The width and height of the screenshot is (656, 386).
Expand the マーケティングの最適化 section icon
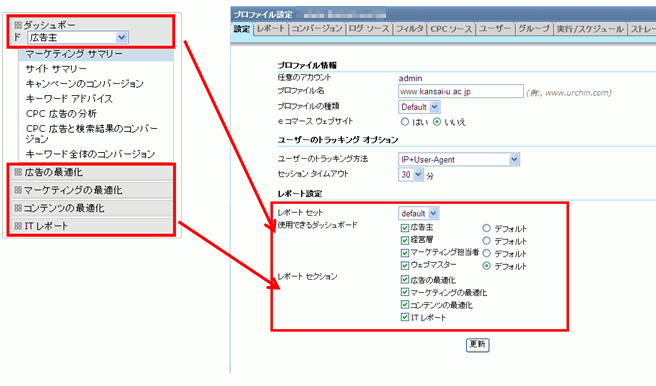pos(18,190)
